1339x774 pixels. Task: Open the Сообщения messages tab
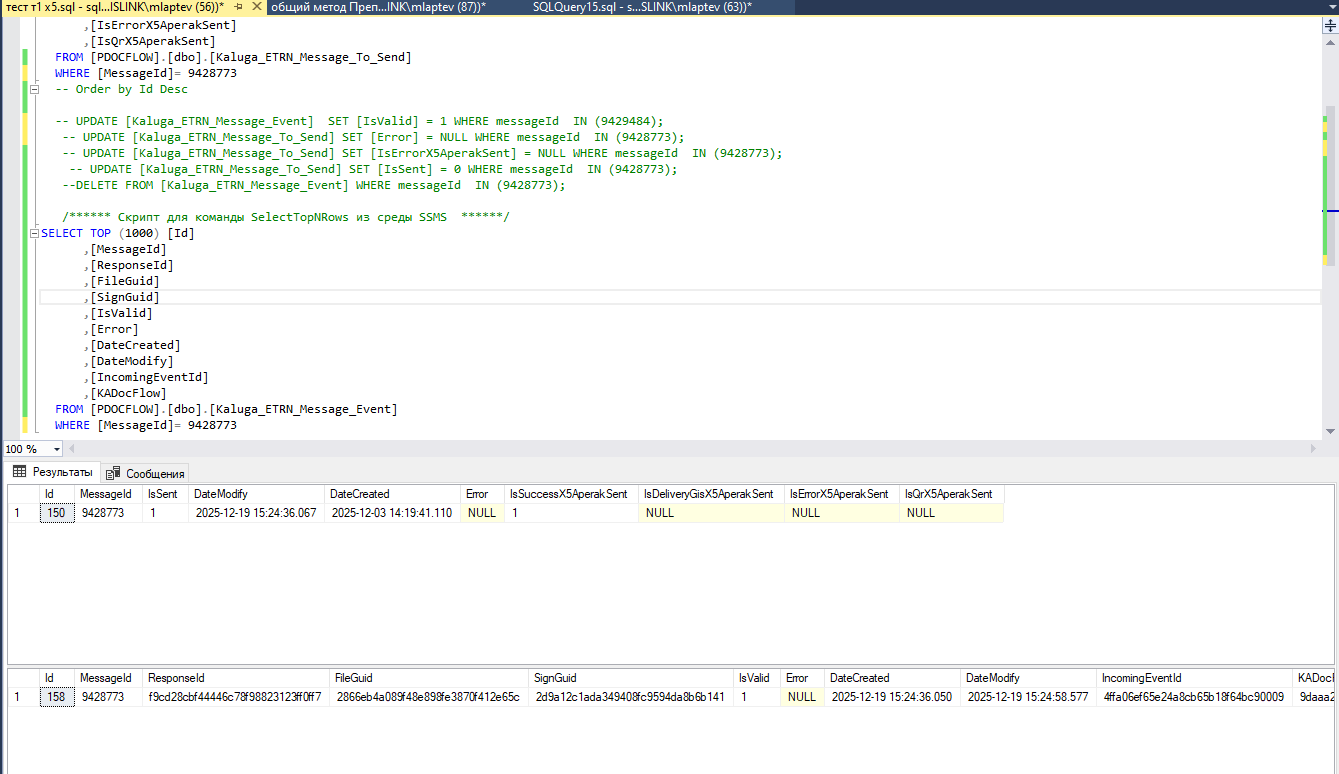(145, 473)
